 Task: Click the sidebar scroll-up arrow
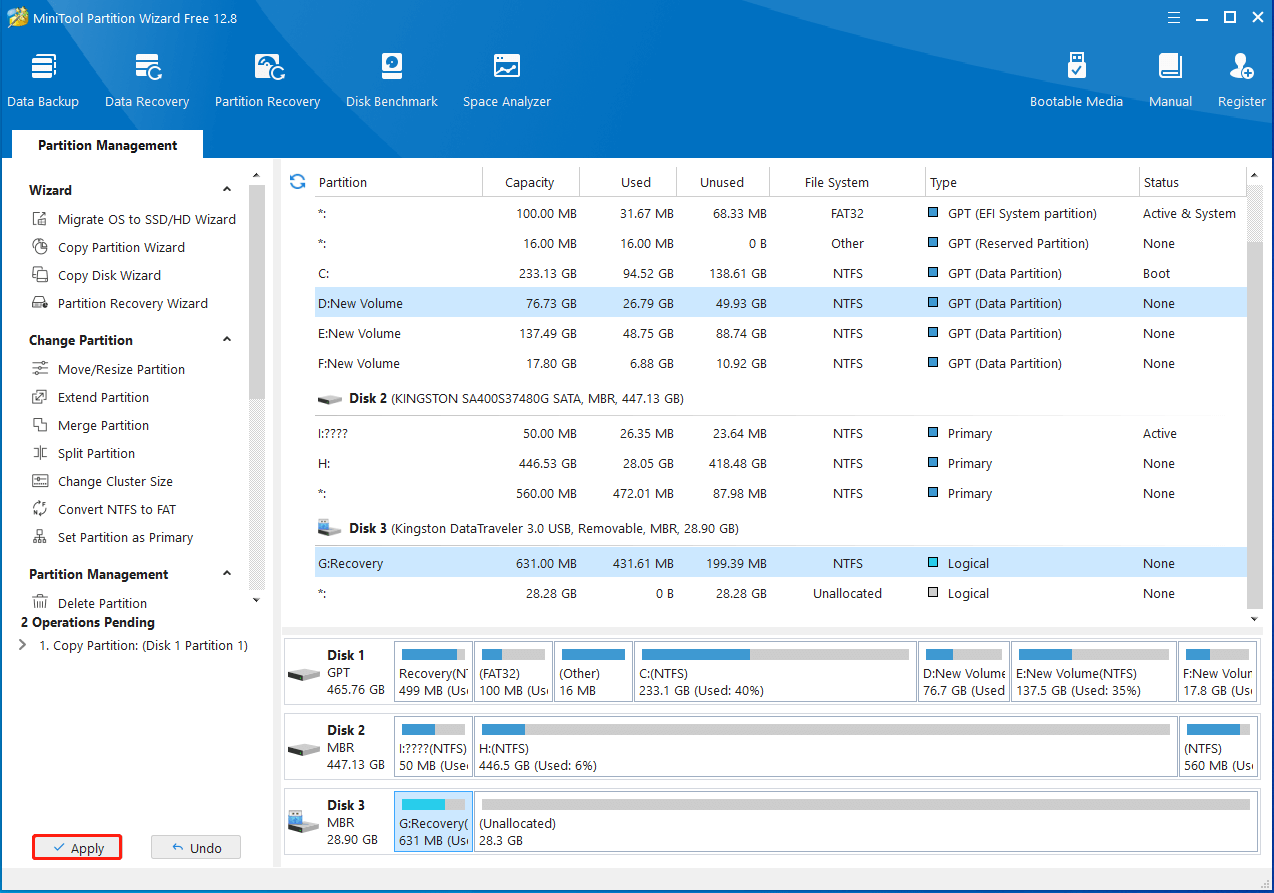[256, 175]
